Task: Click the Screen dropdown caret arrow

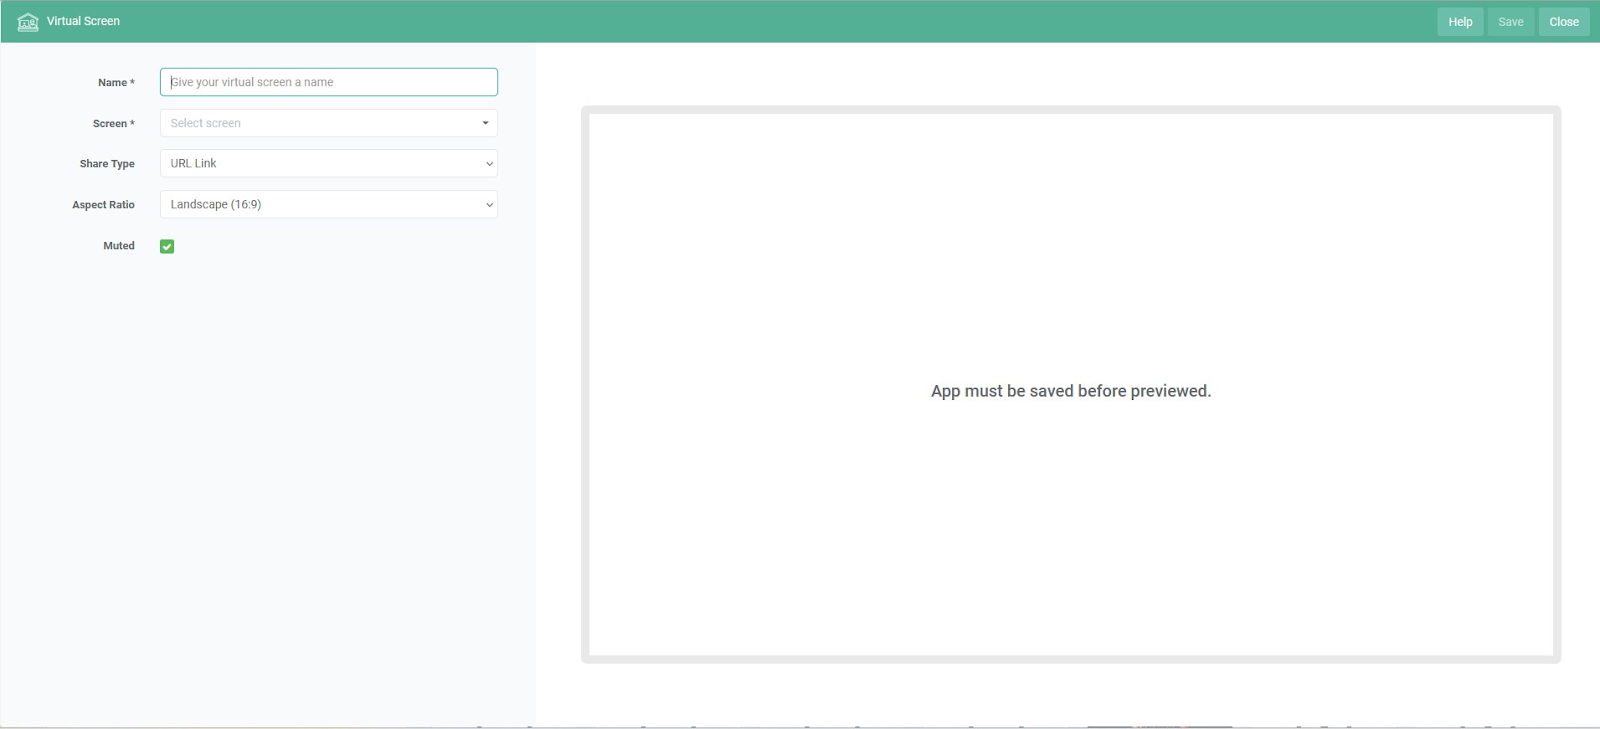Action: pyautogui.click(x=485, y=123)
